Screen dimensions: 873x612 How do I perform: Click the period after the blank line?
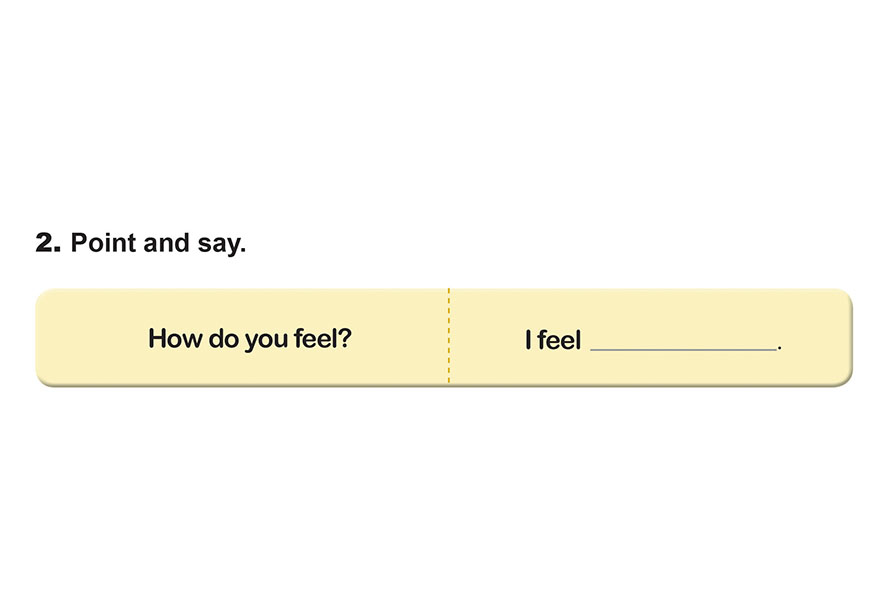click(x=780, y=347)
